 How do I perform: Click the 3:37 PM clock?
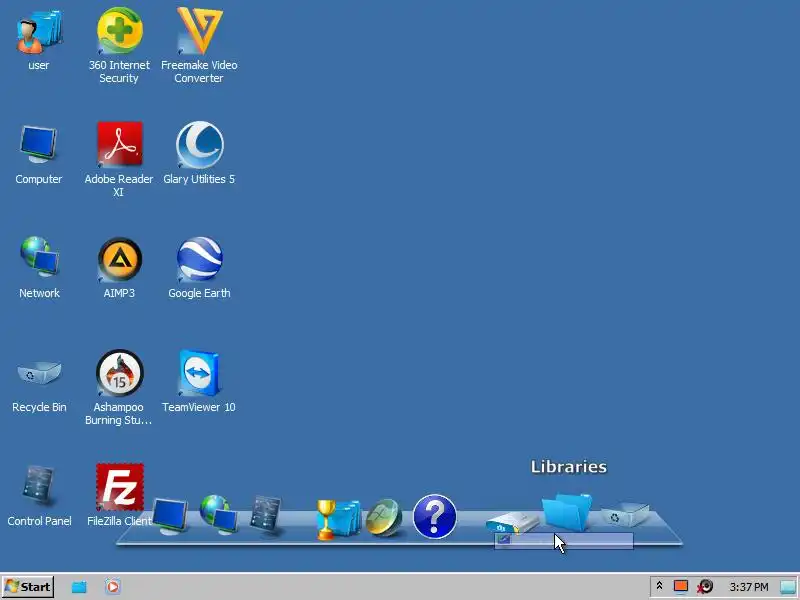[x=748, y=587]
